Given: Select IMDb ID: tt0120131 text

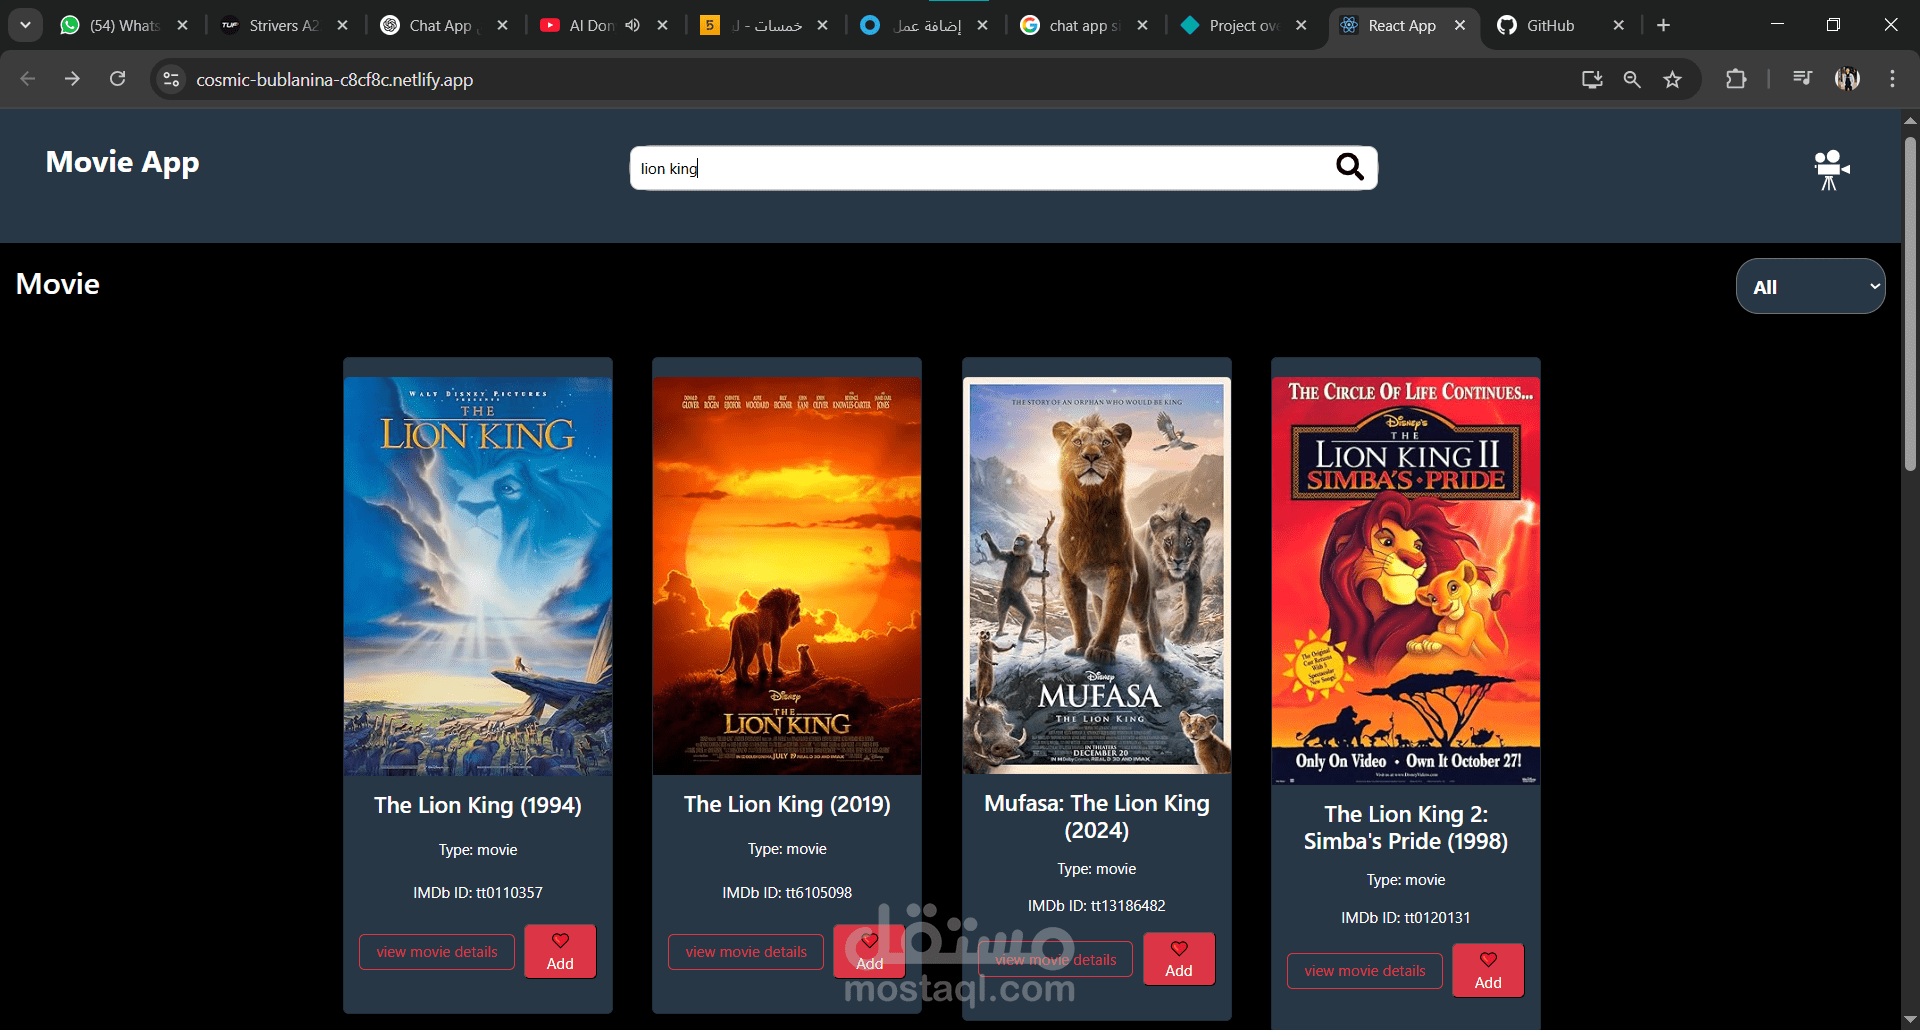Looking at the screenshot, I should click(x=1406, y=918).
